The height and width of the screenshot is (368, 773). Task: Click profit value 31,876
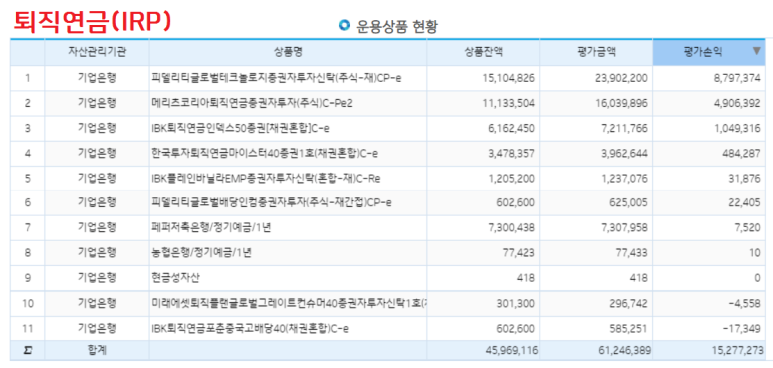tap(745, 179)
